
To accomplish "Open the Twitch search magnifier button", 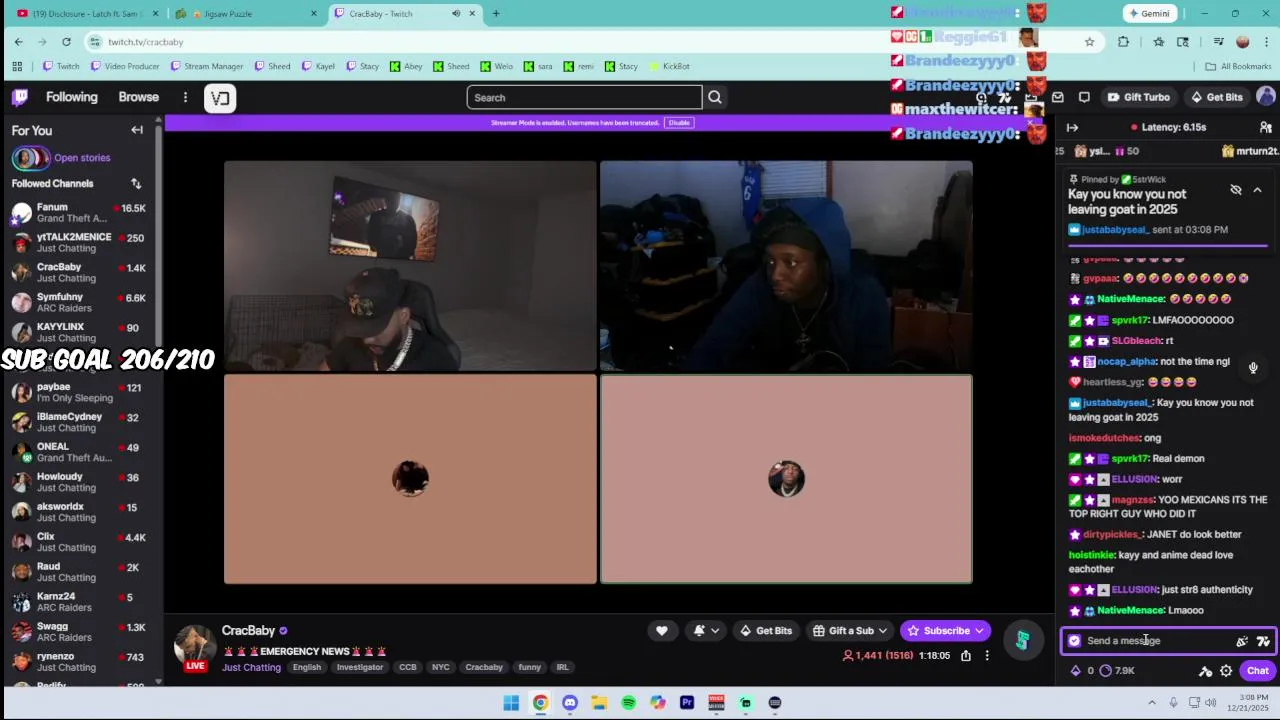I will (x=715, y=97).
